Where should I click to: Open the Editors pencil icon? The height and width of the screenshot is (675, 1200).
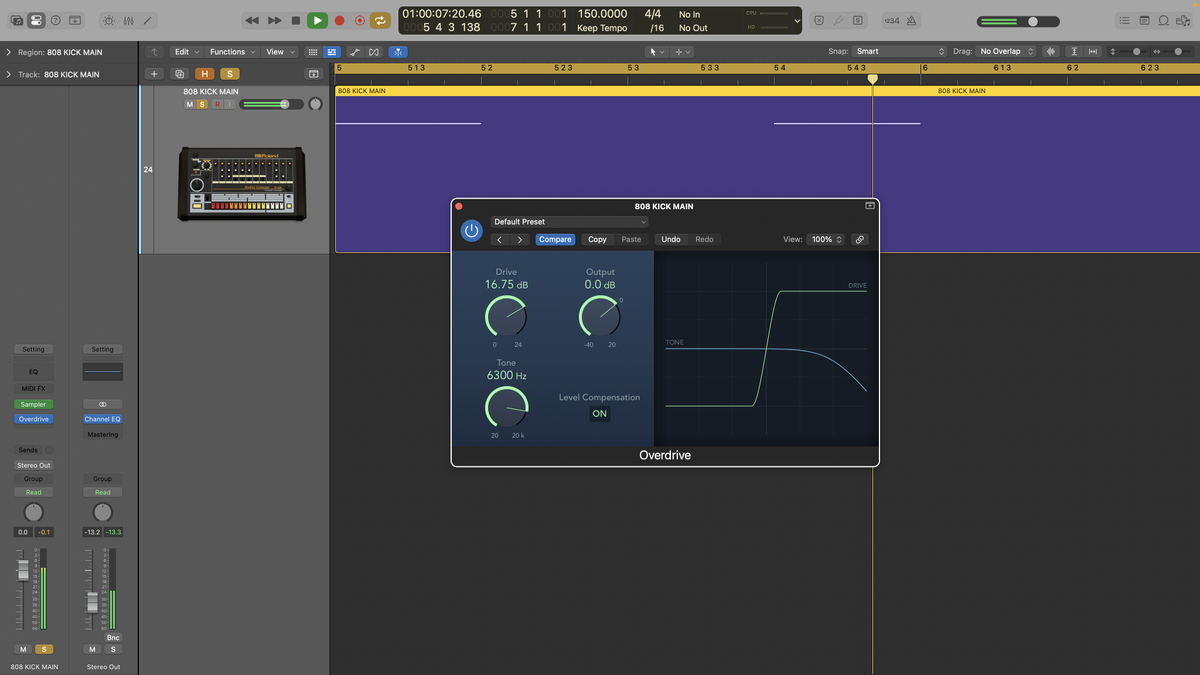[148, 20]
